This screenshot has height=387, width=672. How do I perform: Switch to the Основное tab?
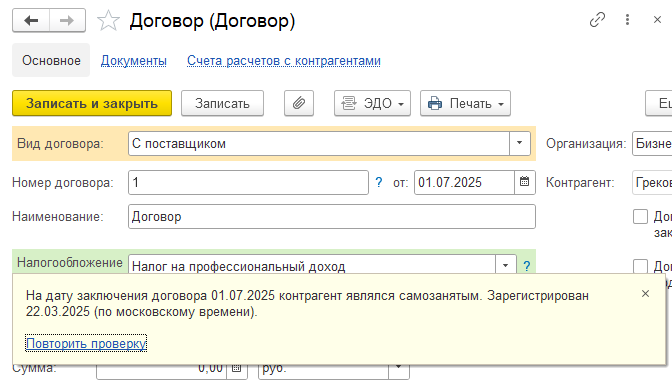51,60
